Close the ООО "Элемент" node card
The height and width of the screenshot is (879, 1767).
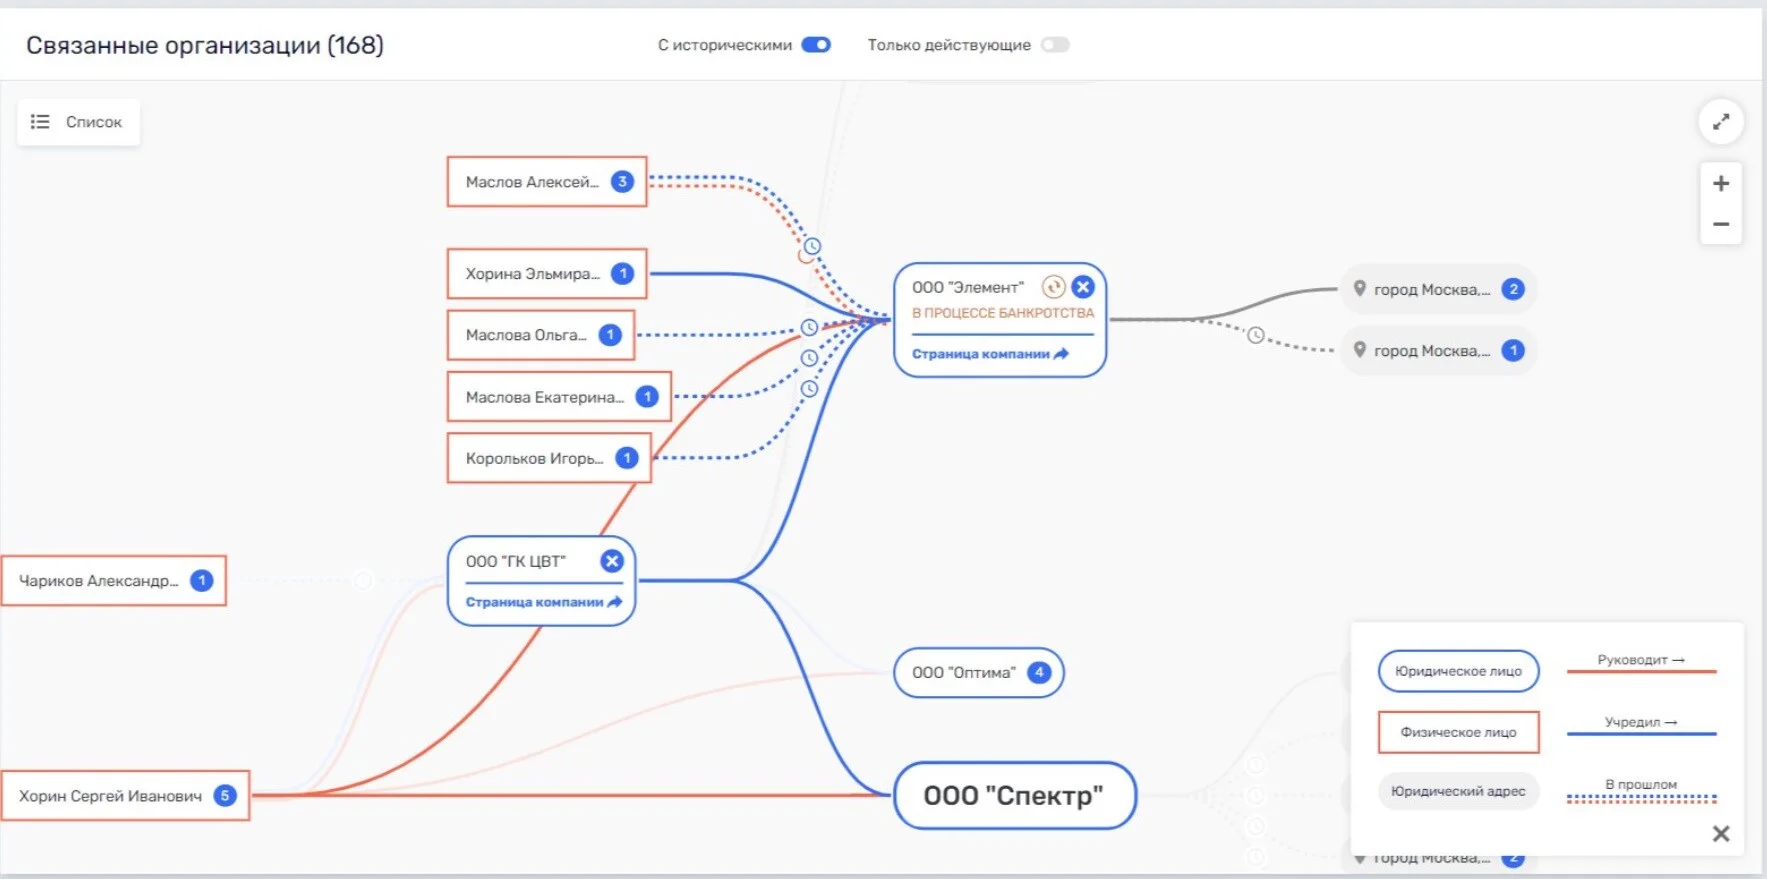tap(1083, 287)
